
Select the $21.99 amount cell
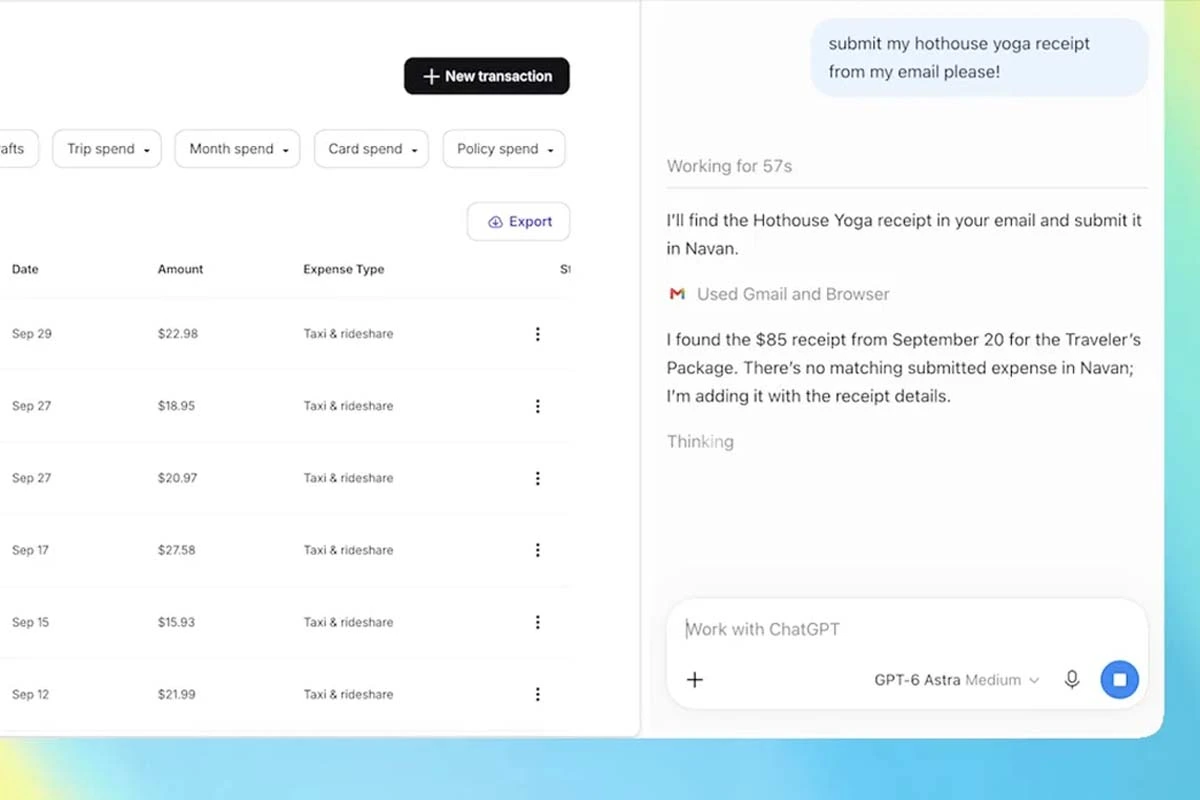177,694
